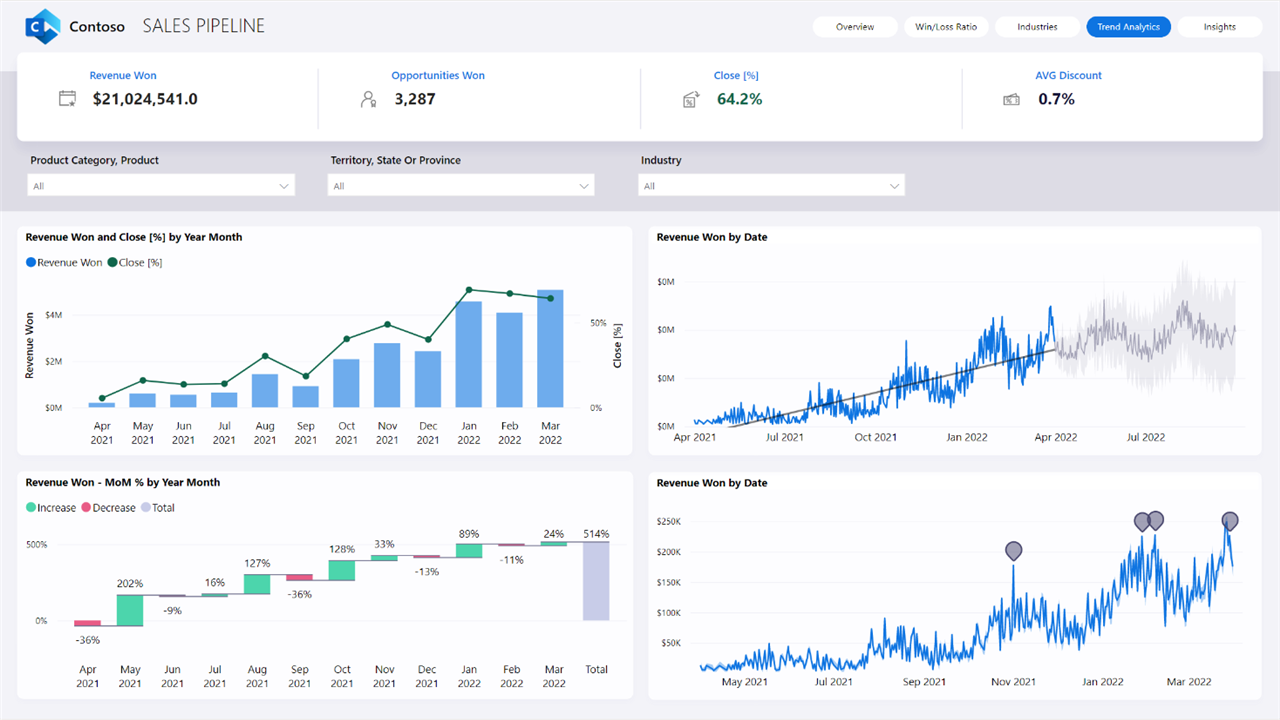Click the Close percent icon
Image resolution: width=1280 pixels, height=720 pixels.
tap(690, 99)
